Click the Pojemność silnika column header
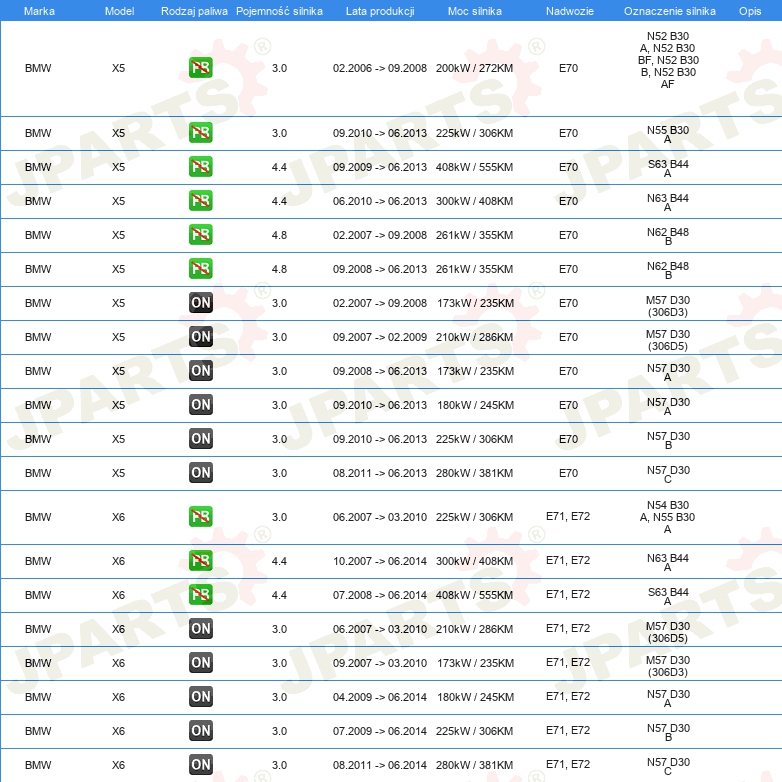This screenshot has width=782, height=782. (279, 10)
